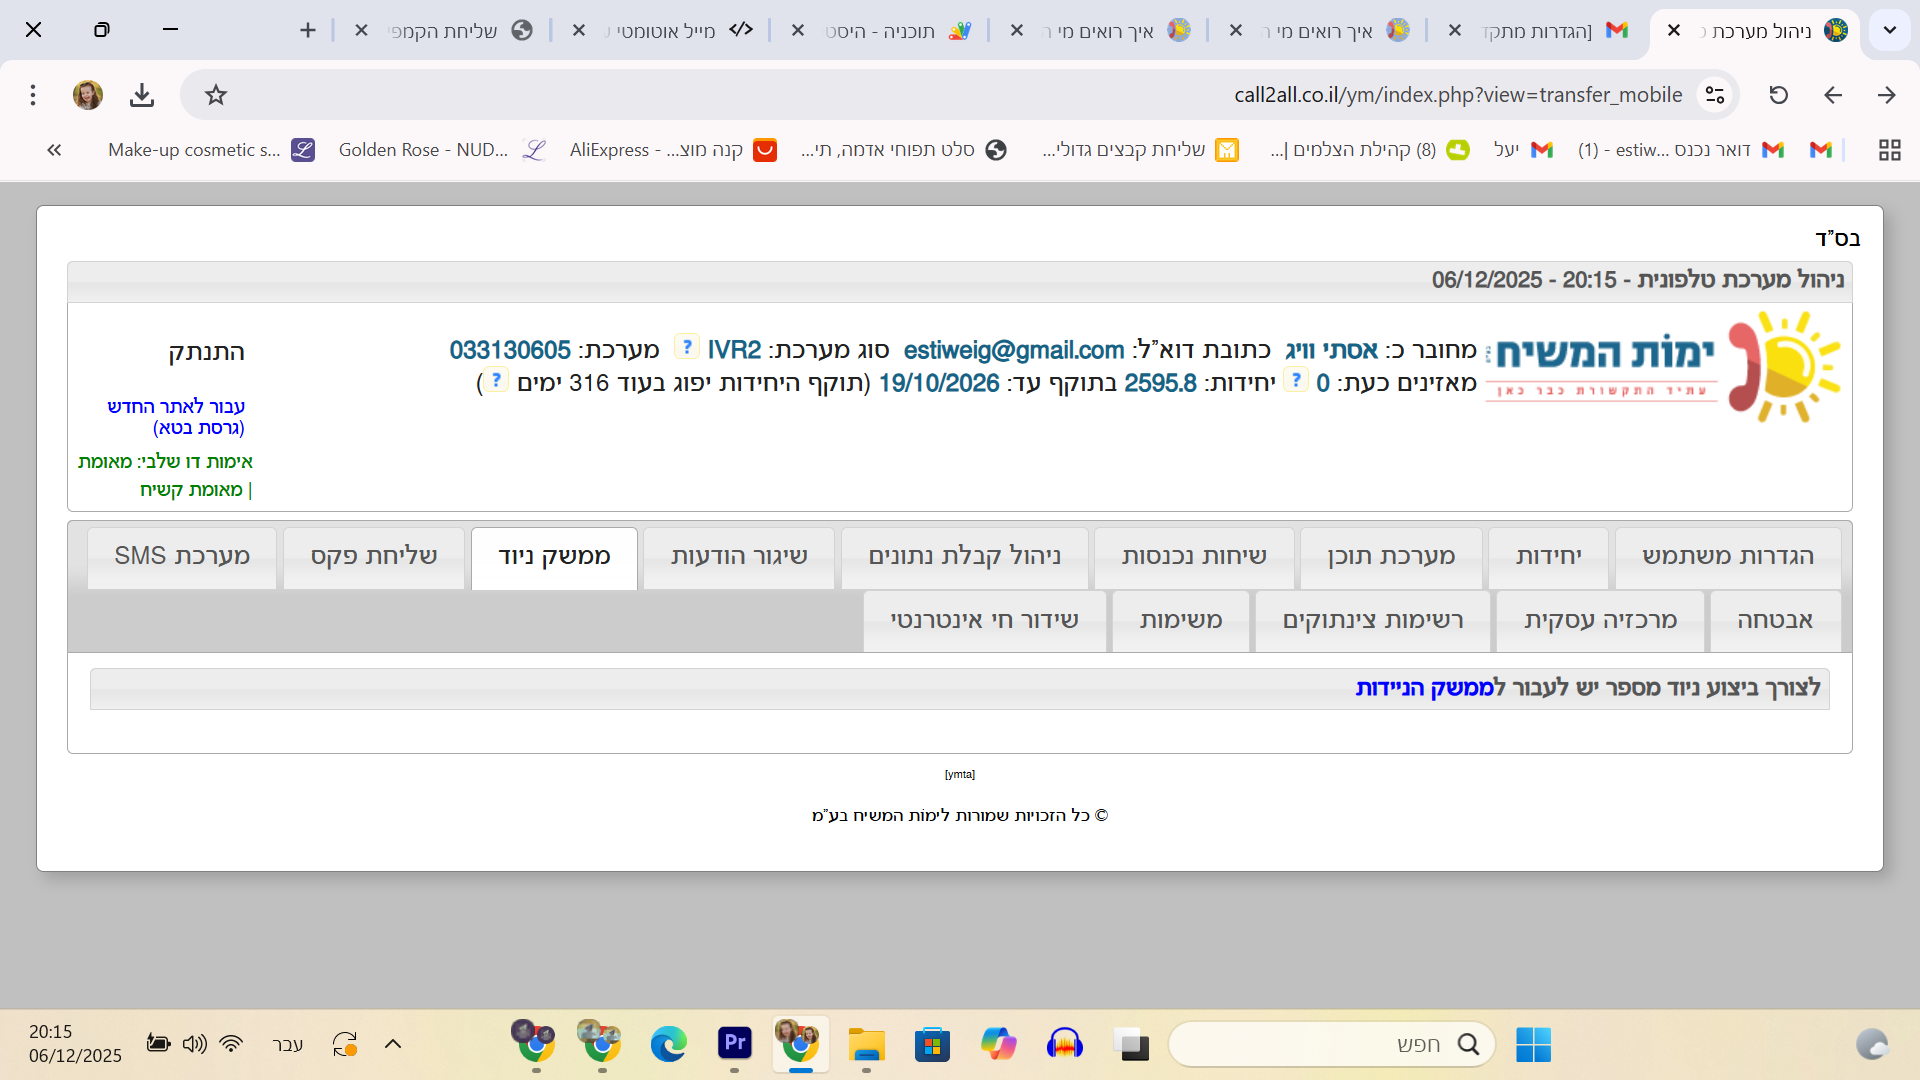Viewport: 1920px width, 1080px height.
Task: Click the התנתק logout link
Action: point(206,352)
